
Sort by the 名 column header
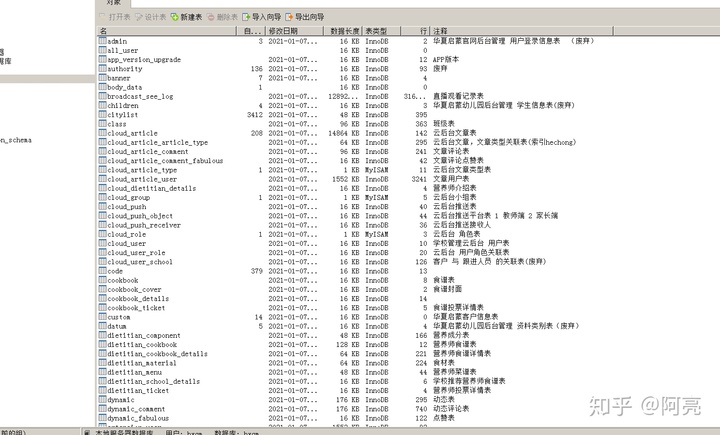click(x=167, y=31)
